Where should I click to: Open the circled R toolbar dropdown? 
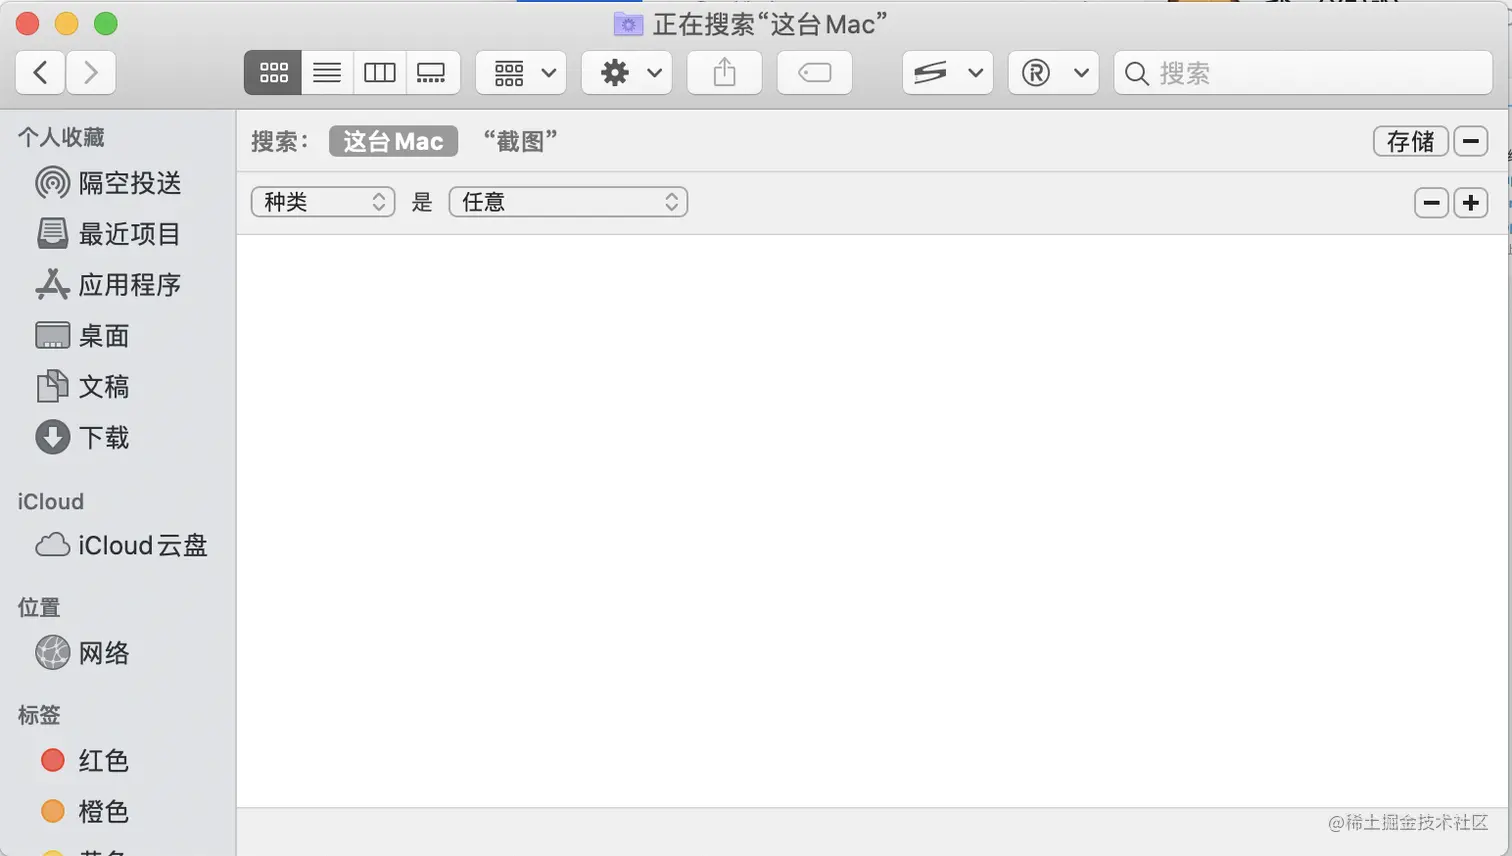coord(1054,73)
